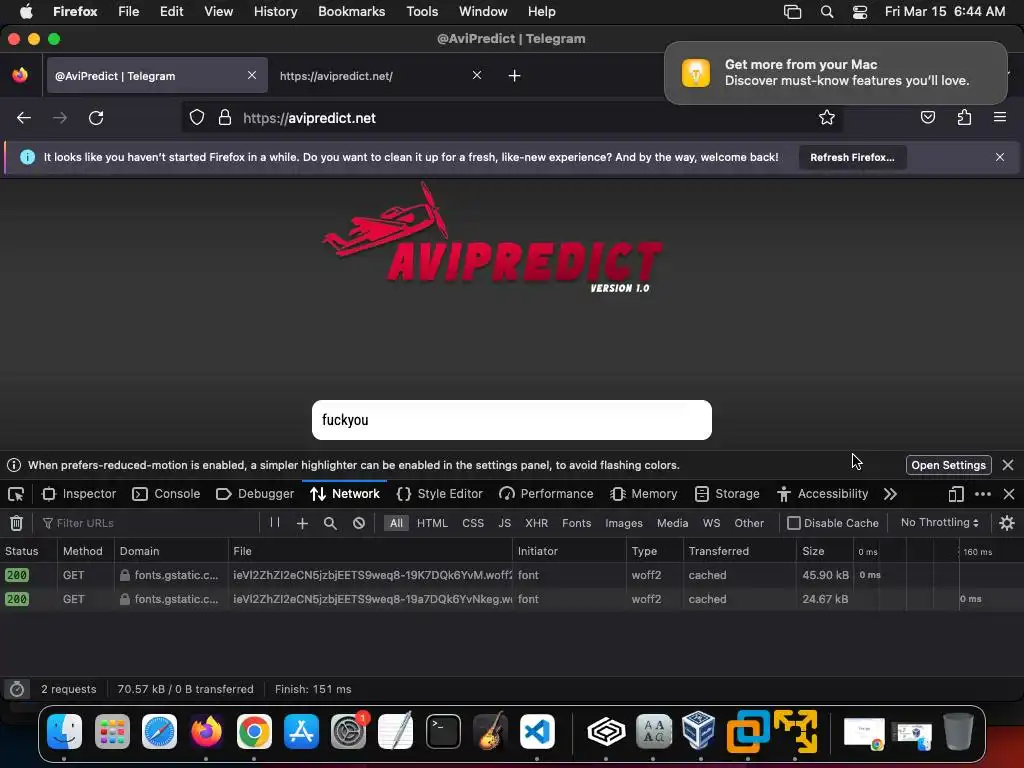Add a new network request with the plus icon
Viewport: 1024px width, 768px height.
[302, 523]
